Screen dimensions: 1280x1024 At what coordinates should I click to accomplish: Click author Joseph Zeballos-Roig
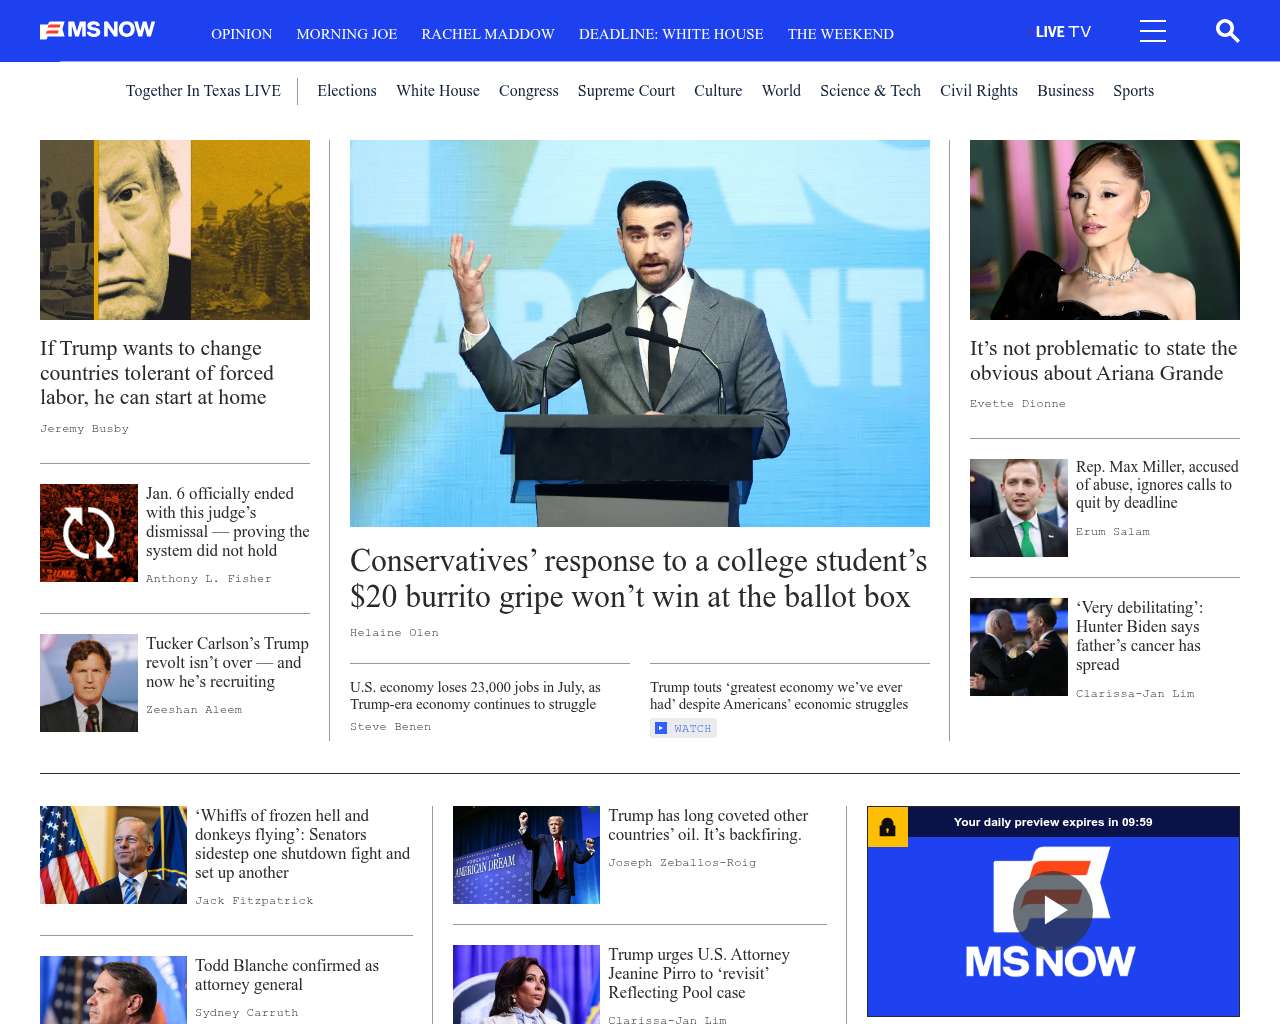[682, 863]
